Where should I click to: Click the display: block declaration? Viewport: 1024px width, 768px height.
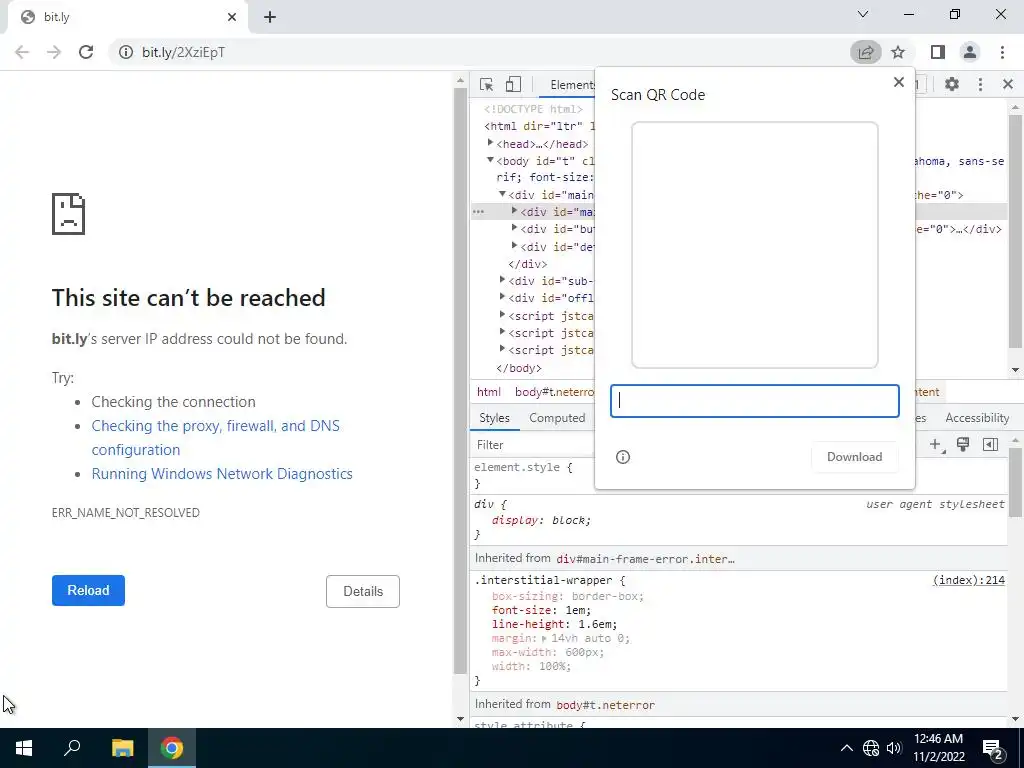pyautogui.click(x=541, y=520)
